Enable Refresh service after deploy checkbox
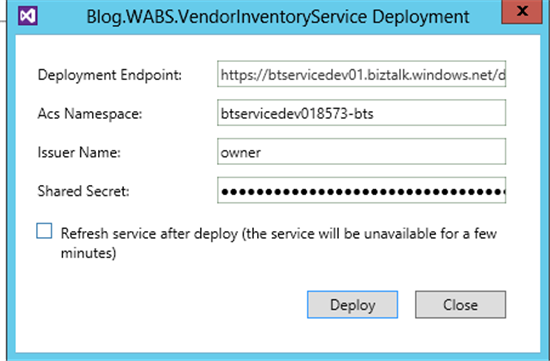550x361 pixels. tap(44, 231)
